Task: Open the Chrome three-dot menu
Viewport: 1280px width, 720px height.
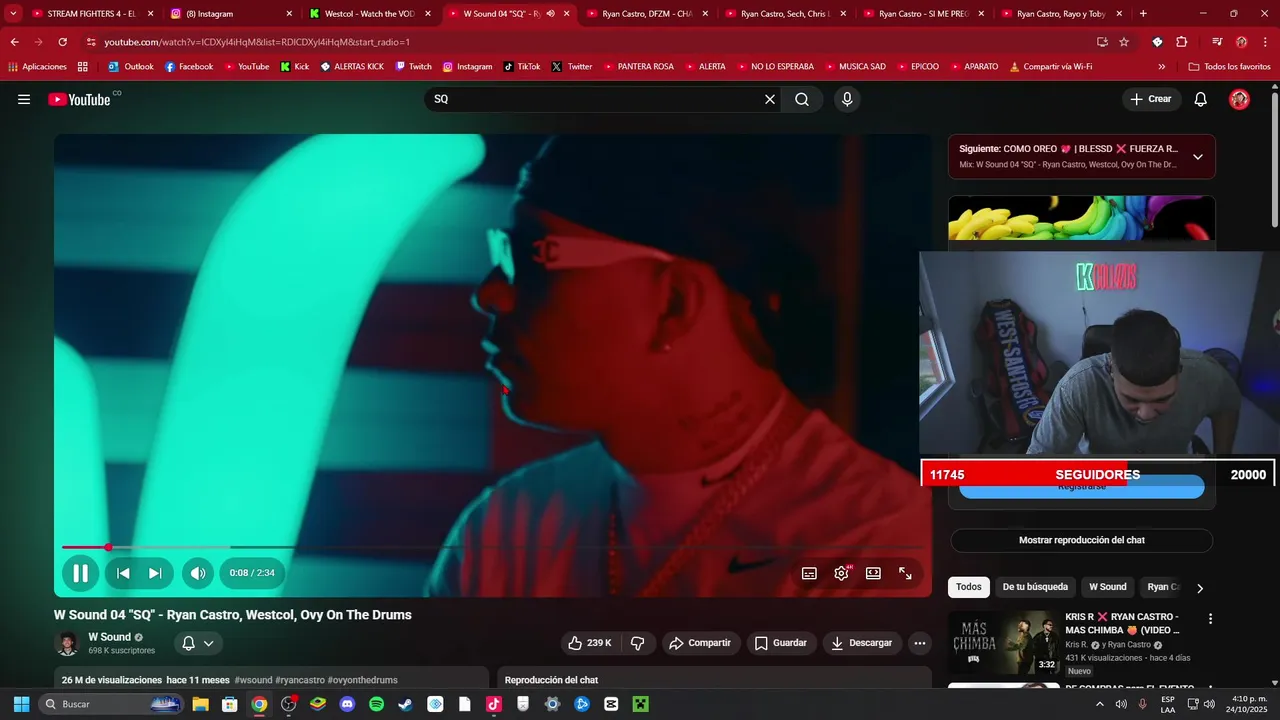Action: click(x=1265, y=42)
